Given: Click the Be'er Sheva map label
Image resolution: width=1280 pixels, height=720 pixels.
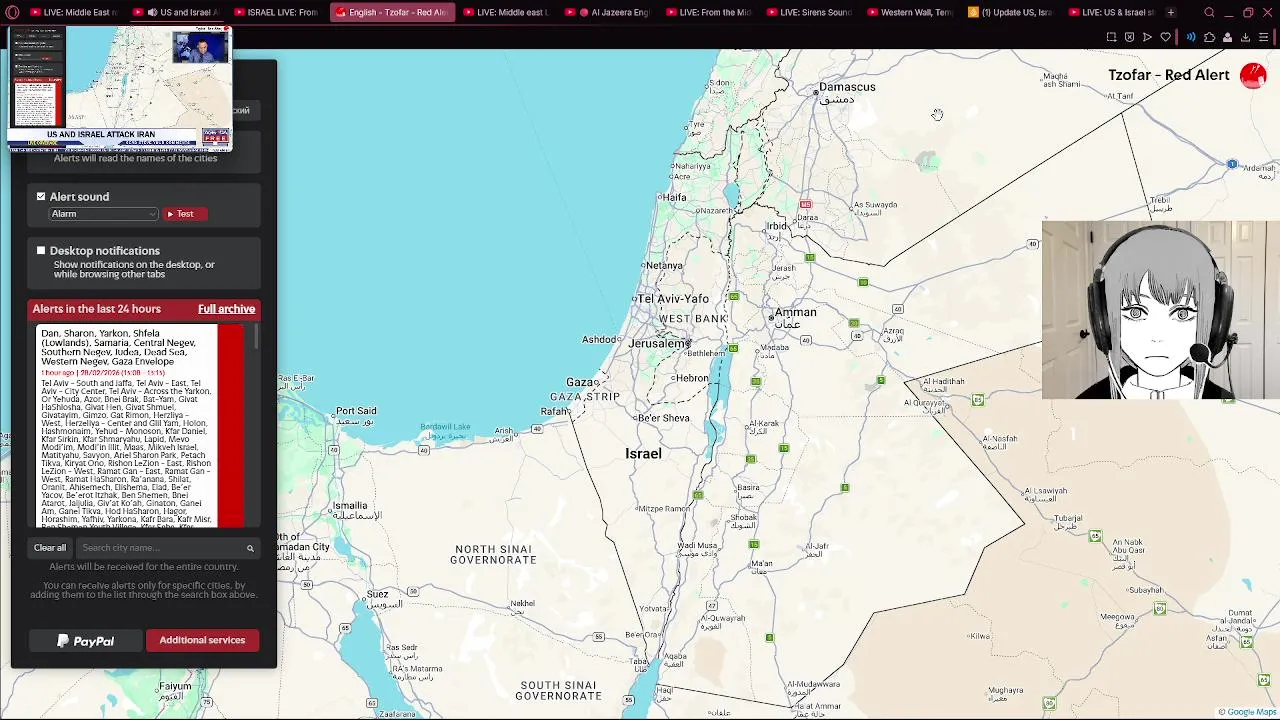Looking at the screenshot, I should pyautogui.click(x=663, y=418).
